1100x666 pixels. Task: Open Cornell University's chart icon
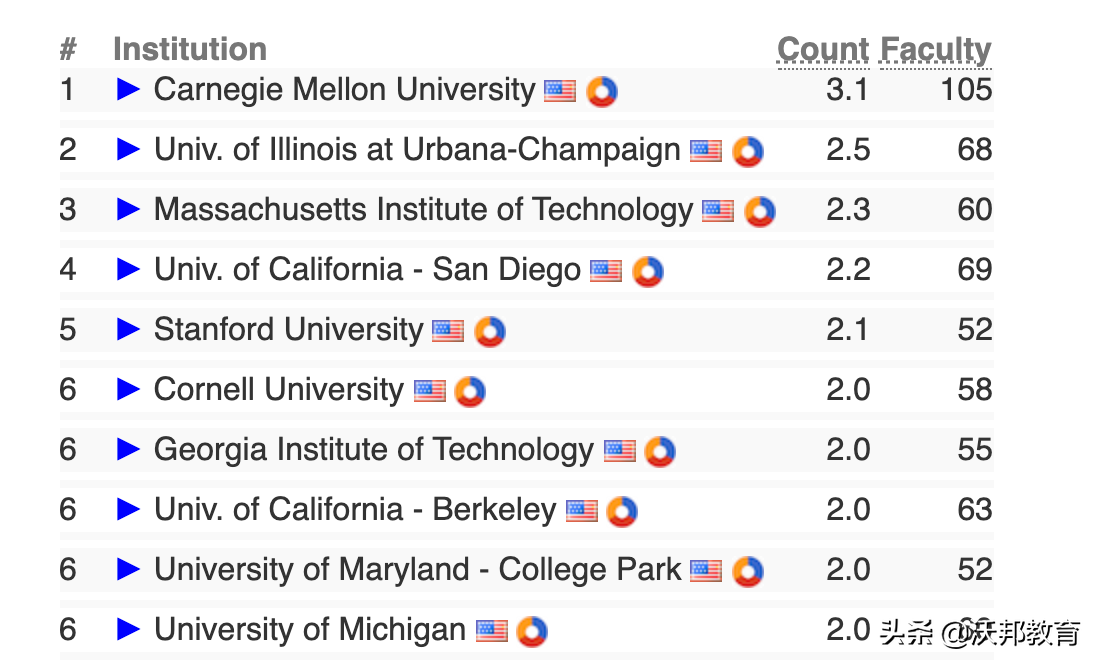click(x=470, y=391)
